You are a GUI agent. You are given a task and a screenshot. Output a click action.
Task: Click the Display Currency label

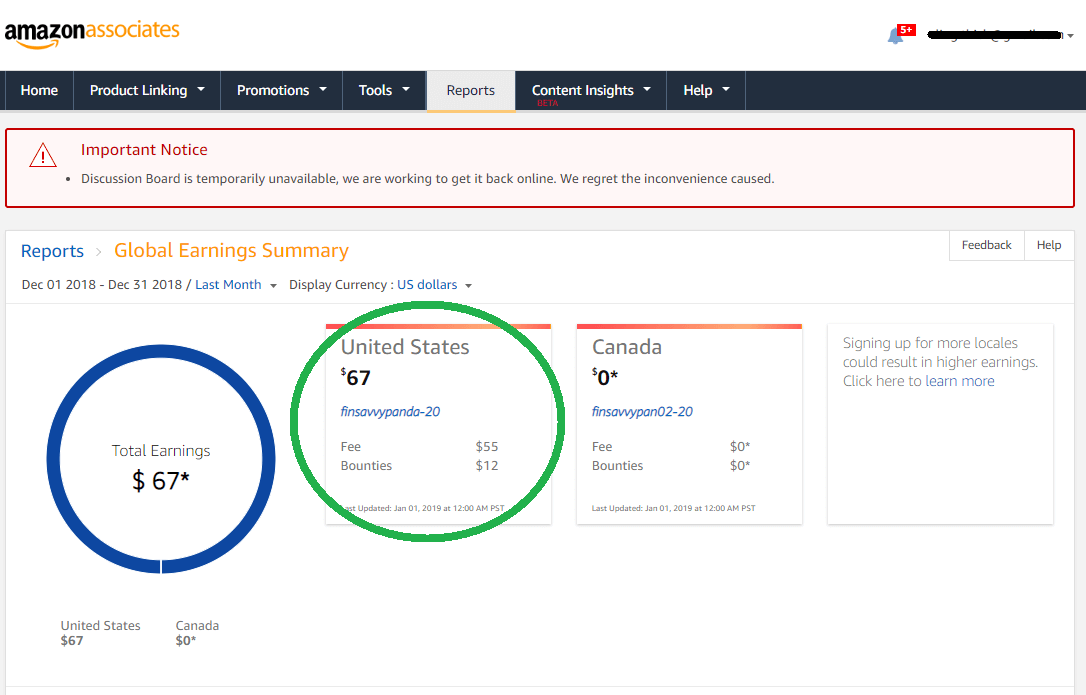pyautogui.click(x=341, y=285)
